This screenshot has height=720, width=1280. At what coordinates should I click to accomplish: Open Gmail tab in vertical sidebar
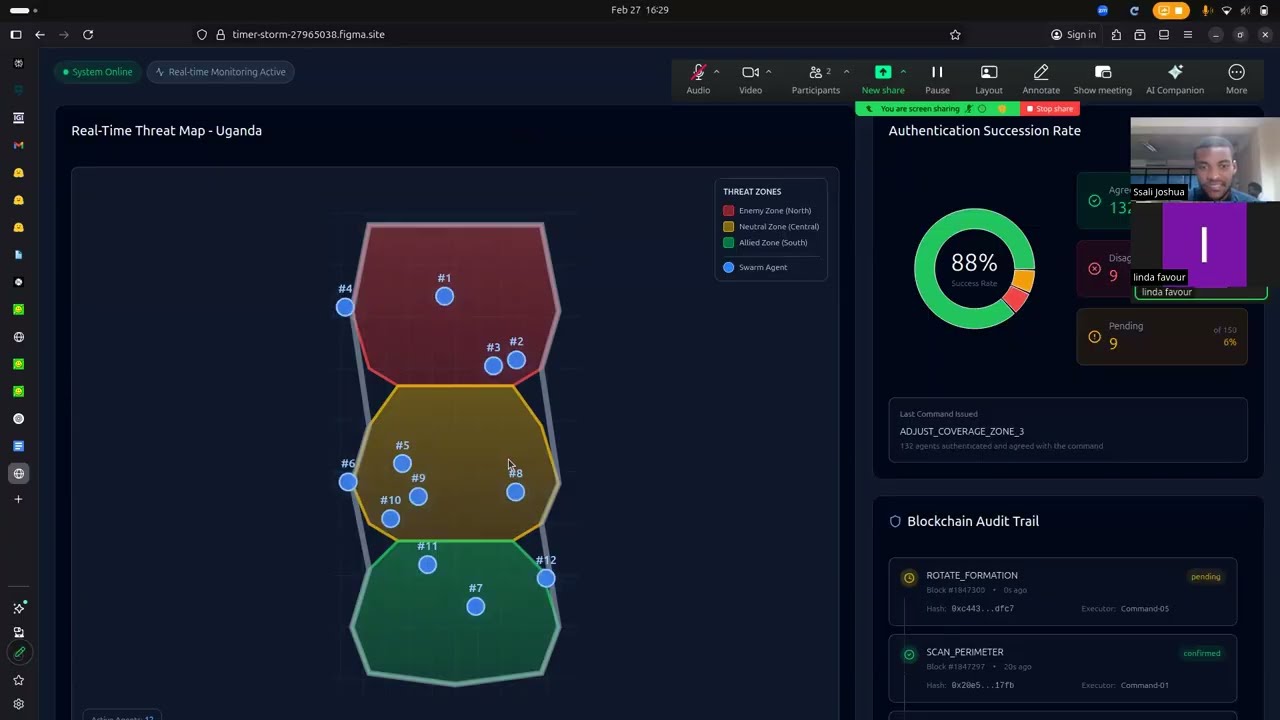pyautogui.click(x=18, y=145)
